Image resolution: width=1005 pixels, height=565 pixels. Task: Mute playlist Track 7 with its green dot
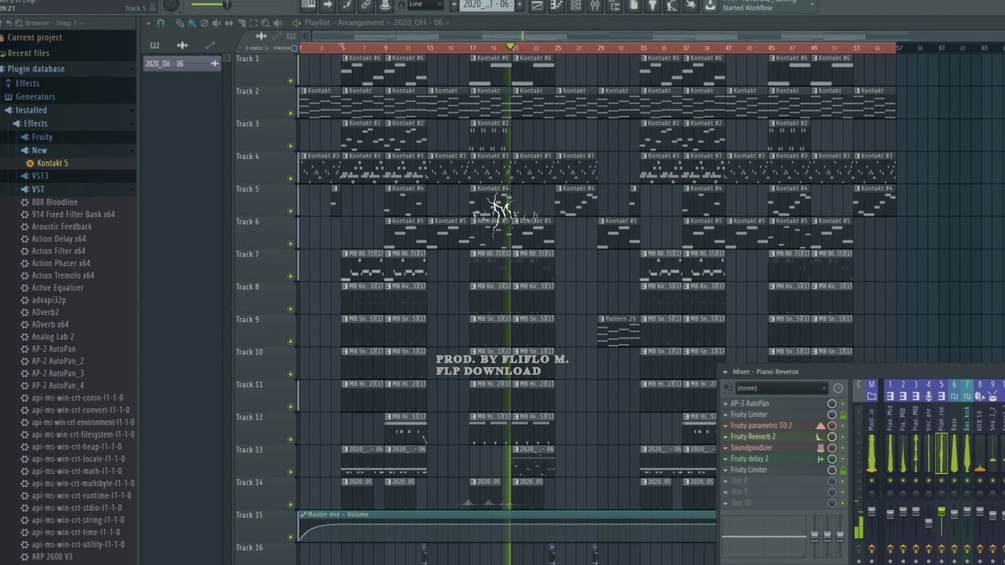coord(290,276)
